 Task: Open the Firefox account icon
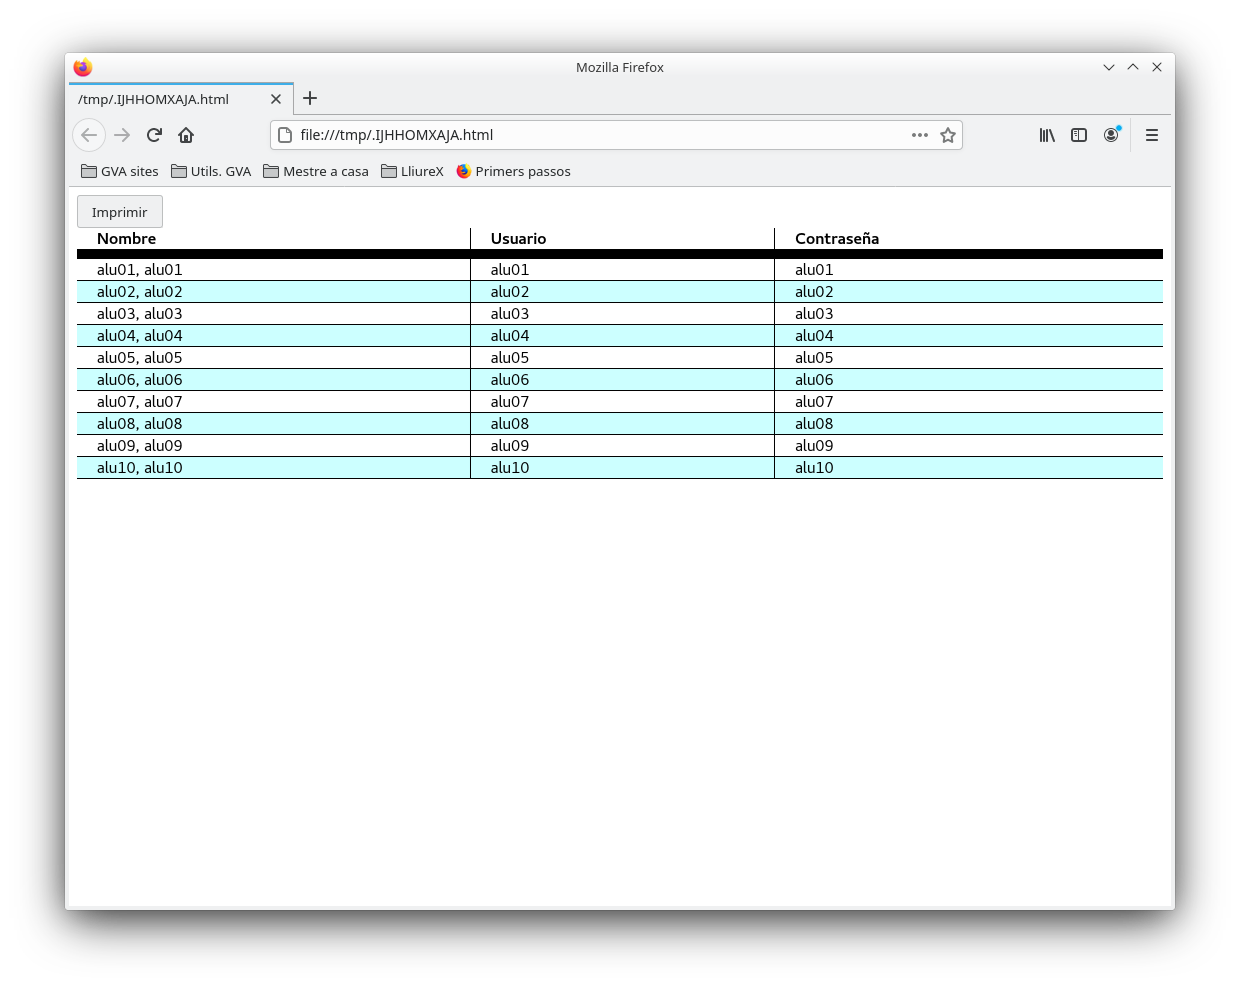1111,135
